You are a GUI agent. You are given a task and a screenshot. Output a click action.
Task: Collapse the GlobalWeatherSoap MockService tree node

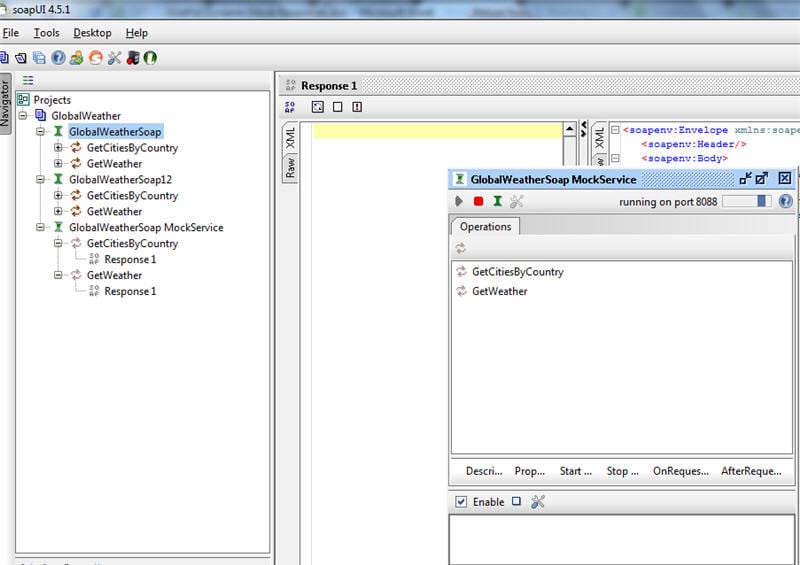[x=40, y=227]
